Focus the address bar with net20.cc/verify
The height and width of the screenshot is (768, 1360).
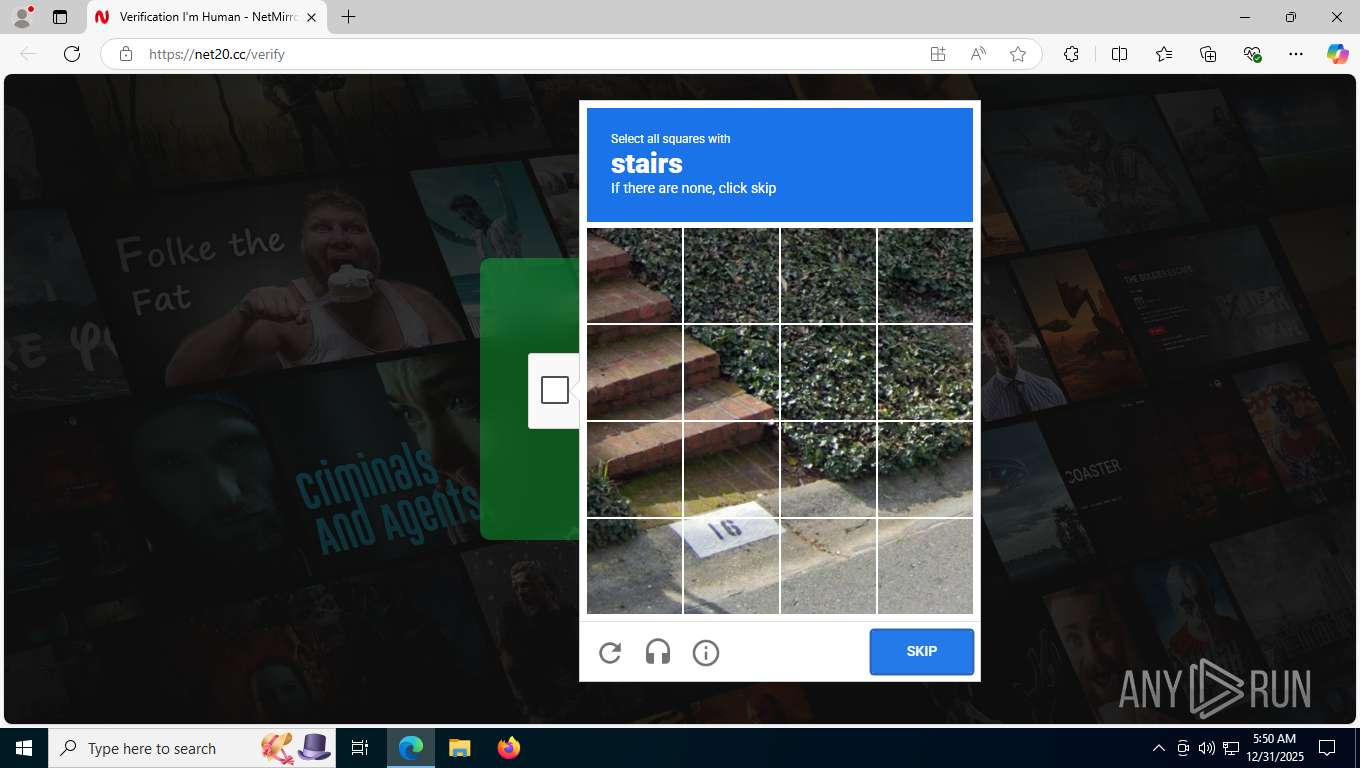click(520, 54)
